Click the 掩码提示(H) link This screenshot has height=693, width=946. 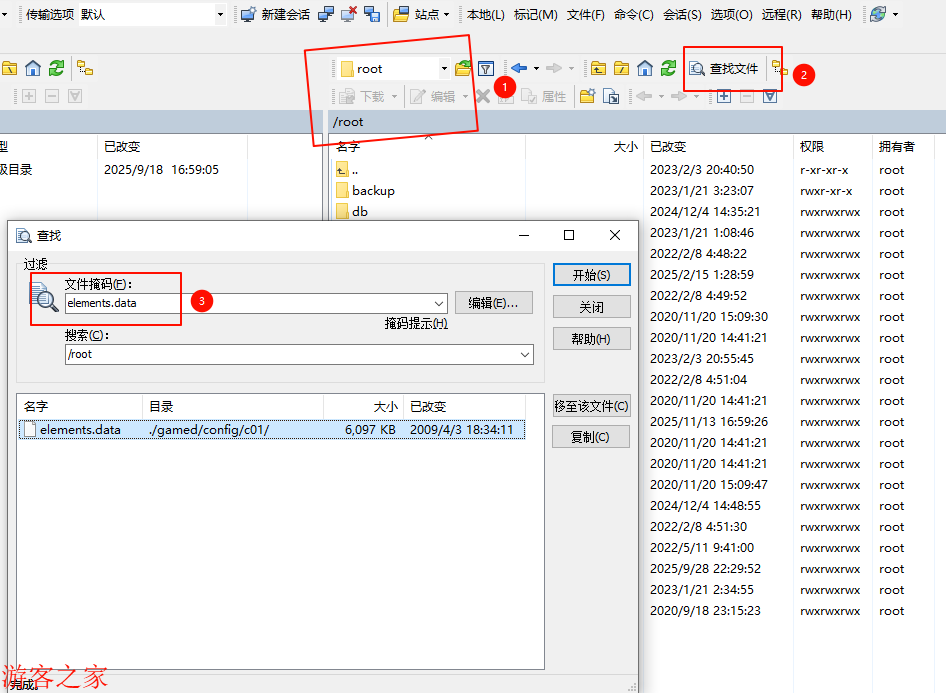click(416, 324)
